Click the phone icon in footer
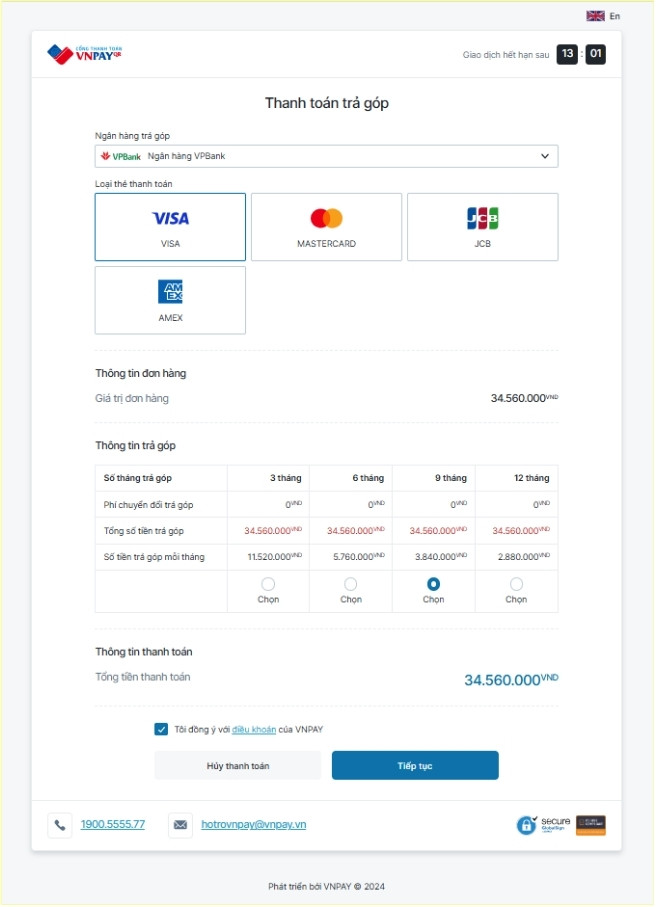 point(60,825)
